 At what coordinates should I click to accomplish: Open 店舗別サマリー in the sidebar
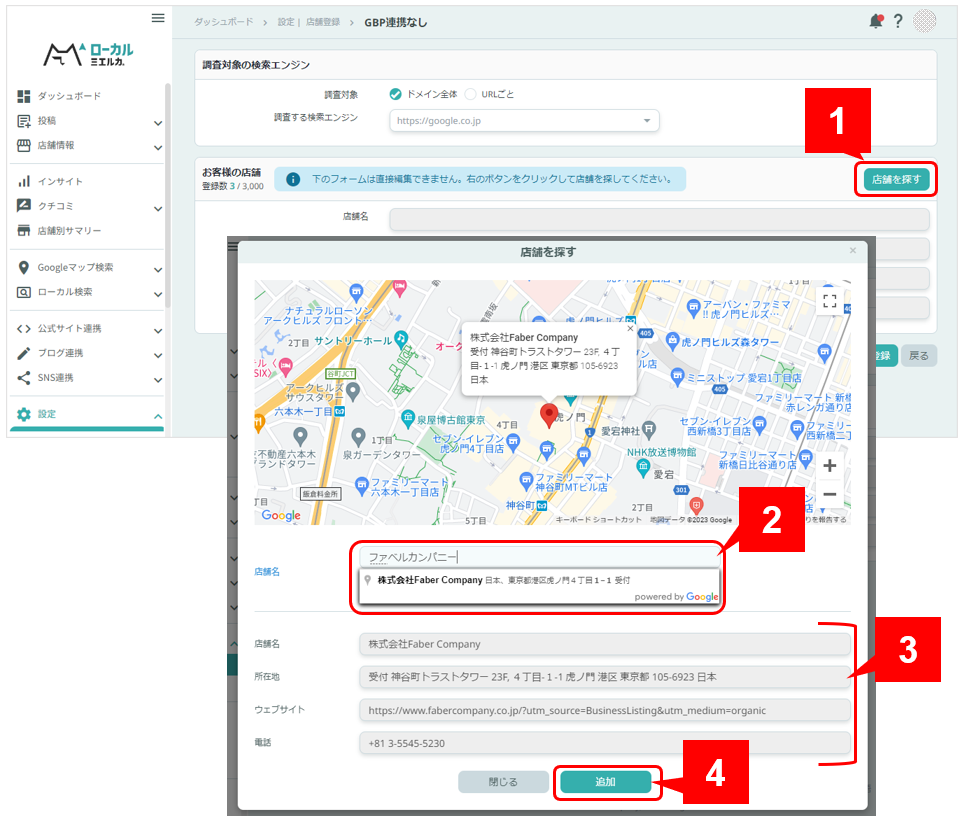tap(69, 231)
